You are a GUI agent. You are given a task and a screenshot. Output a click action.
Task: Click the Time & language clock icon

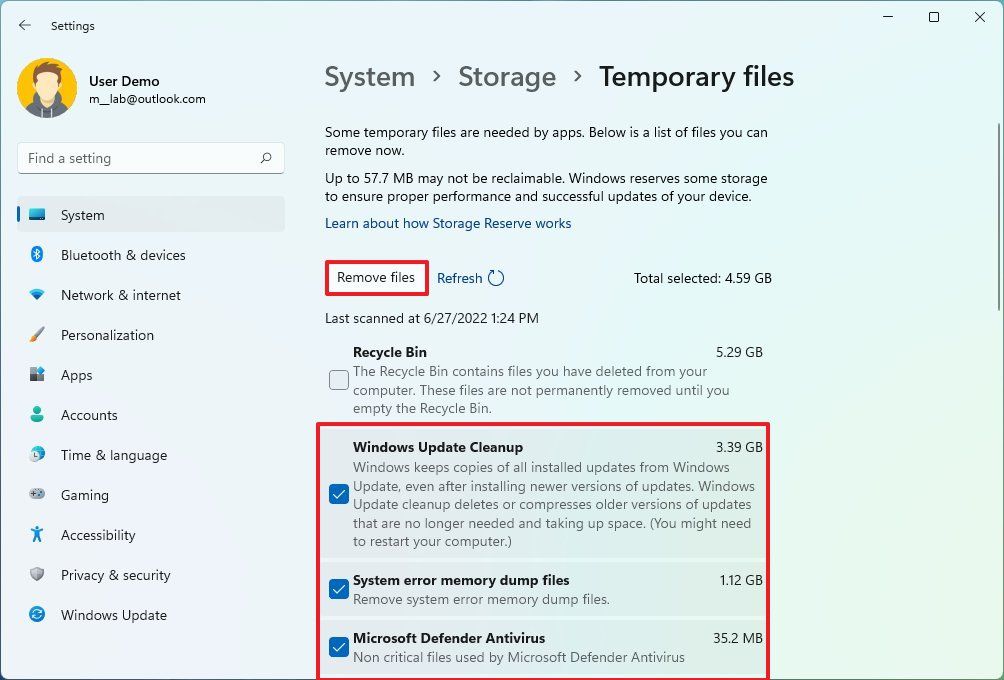38,455
